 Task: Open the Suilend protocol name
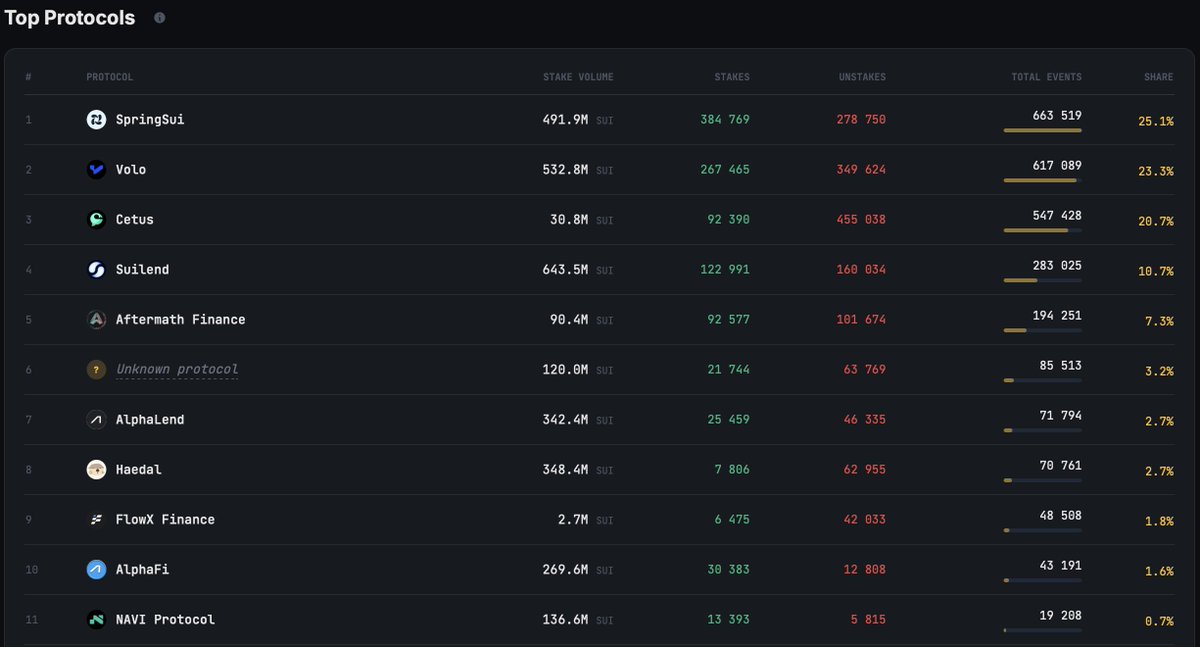tap(142, 270)
